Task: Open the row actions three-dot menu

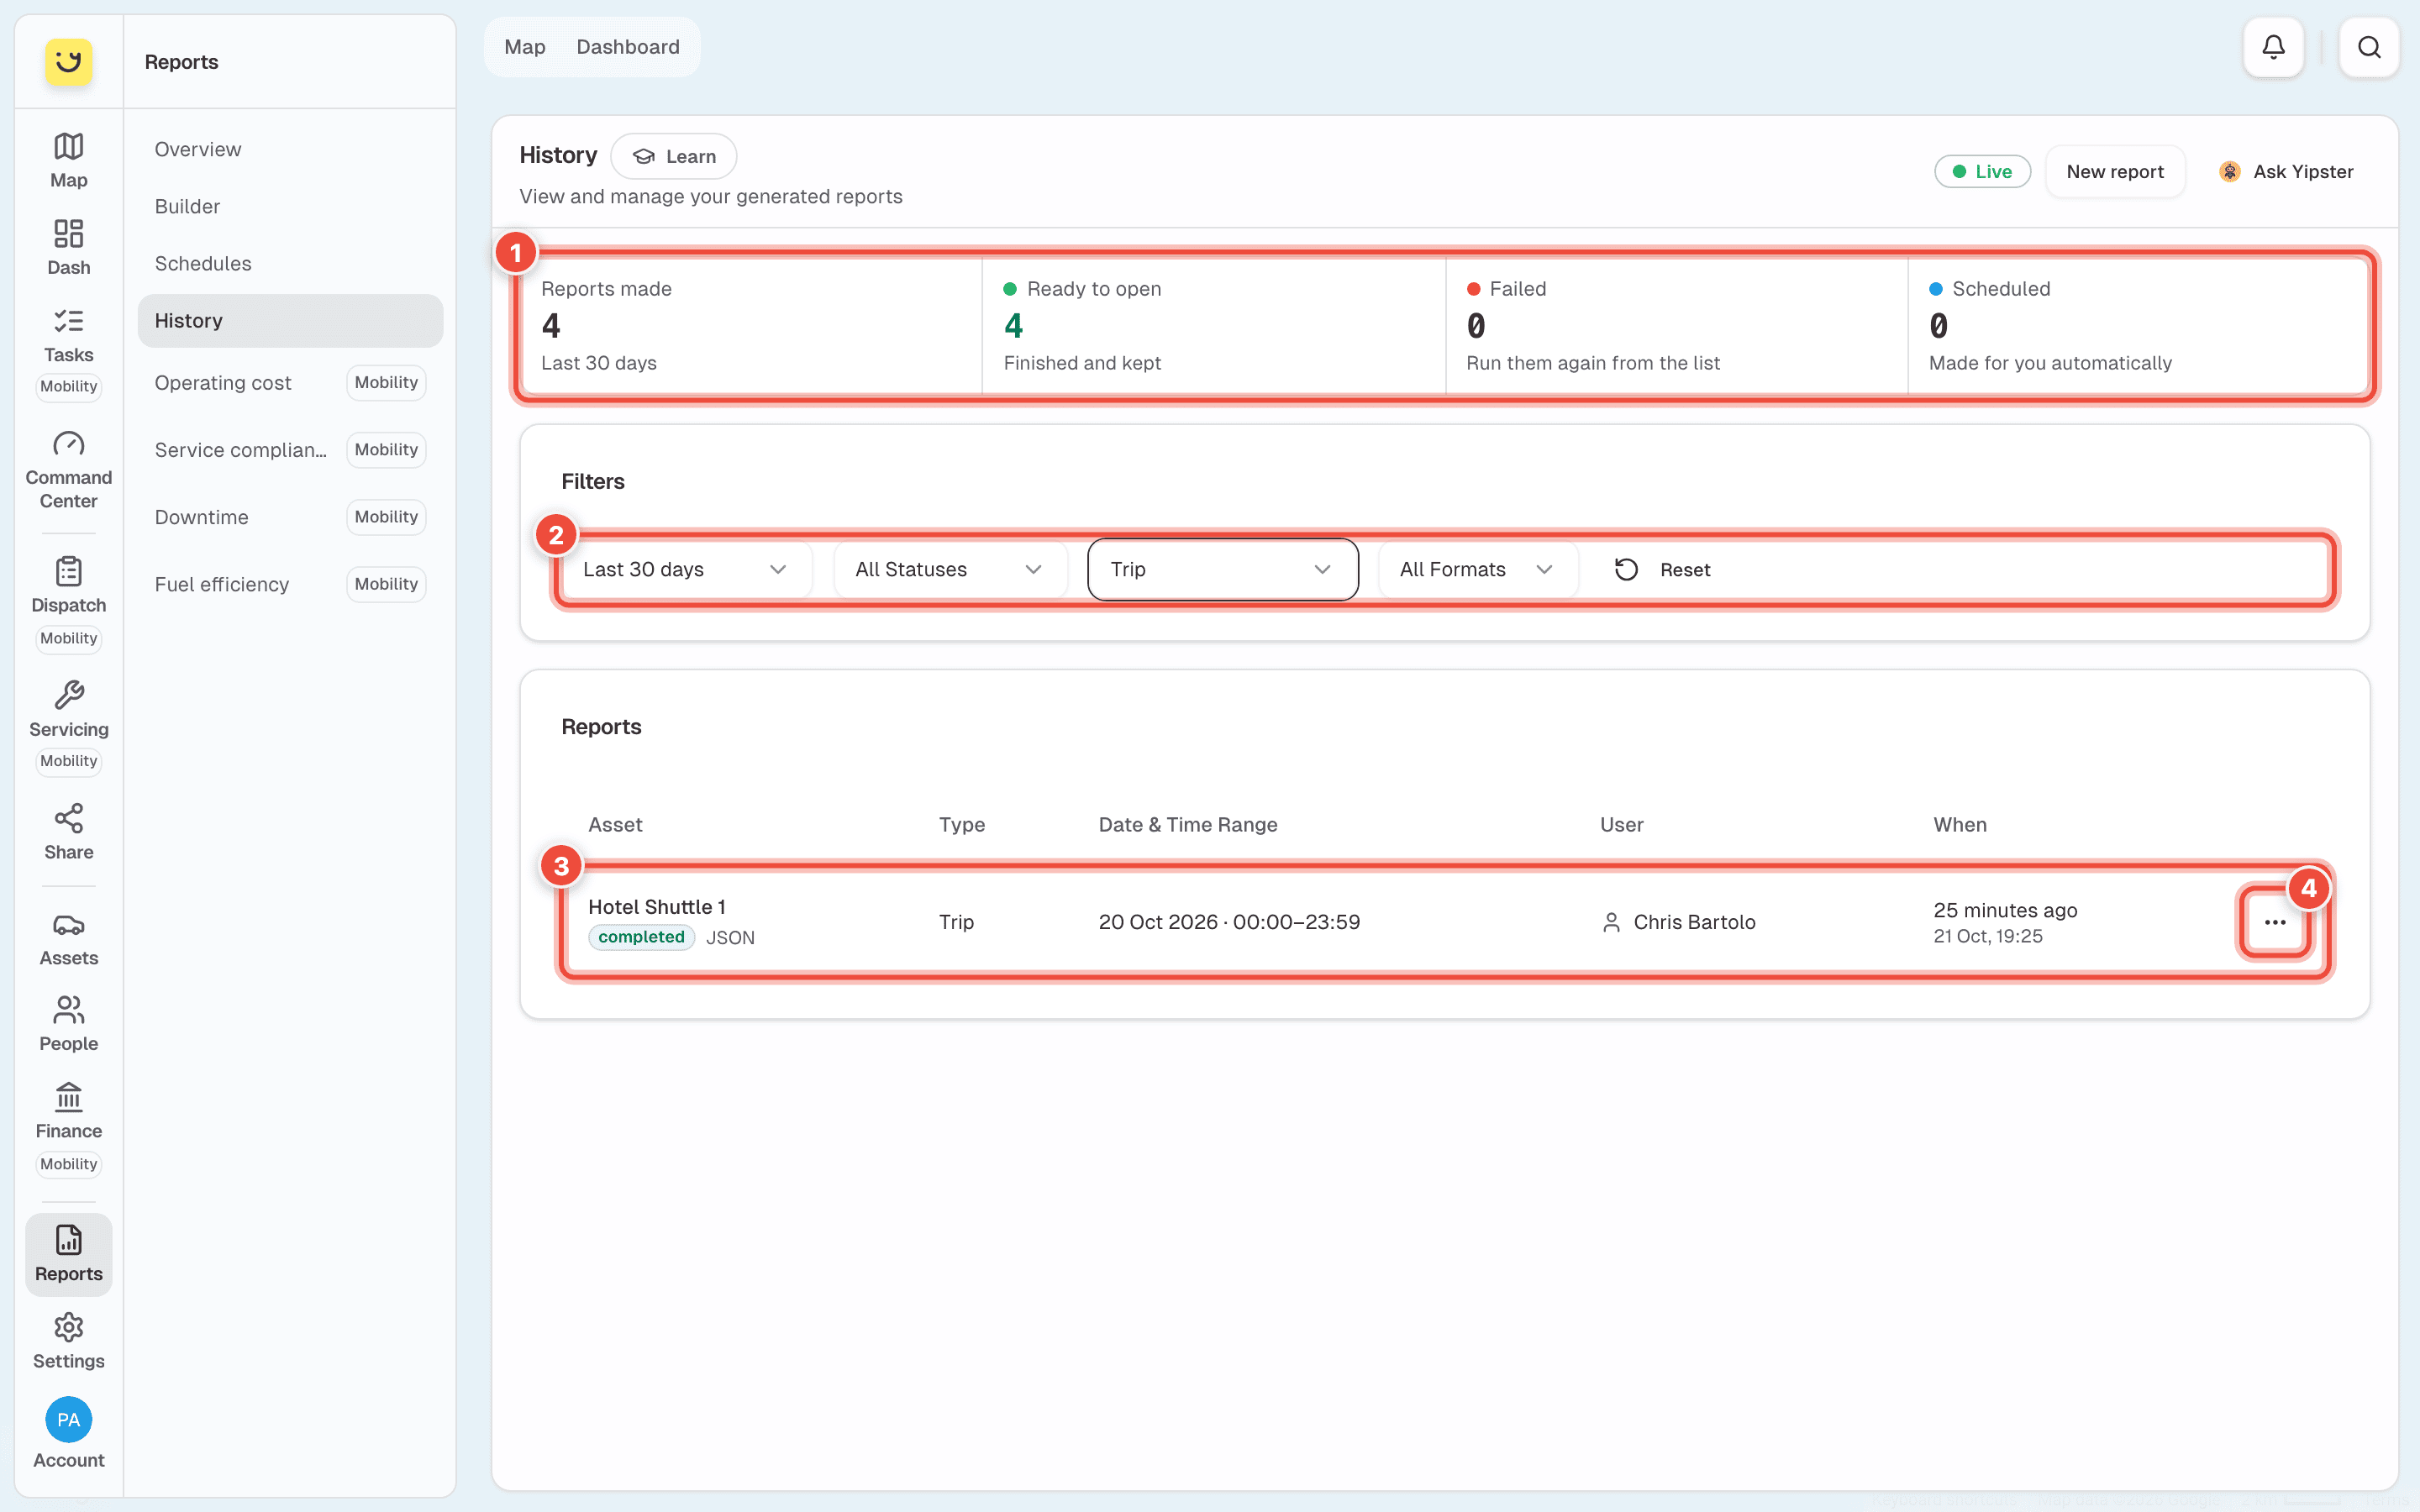Action: click(2275, 922)
